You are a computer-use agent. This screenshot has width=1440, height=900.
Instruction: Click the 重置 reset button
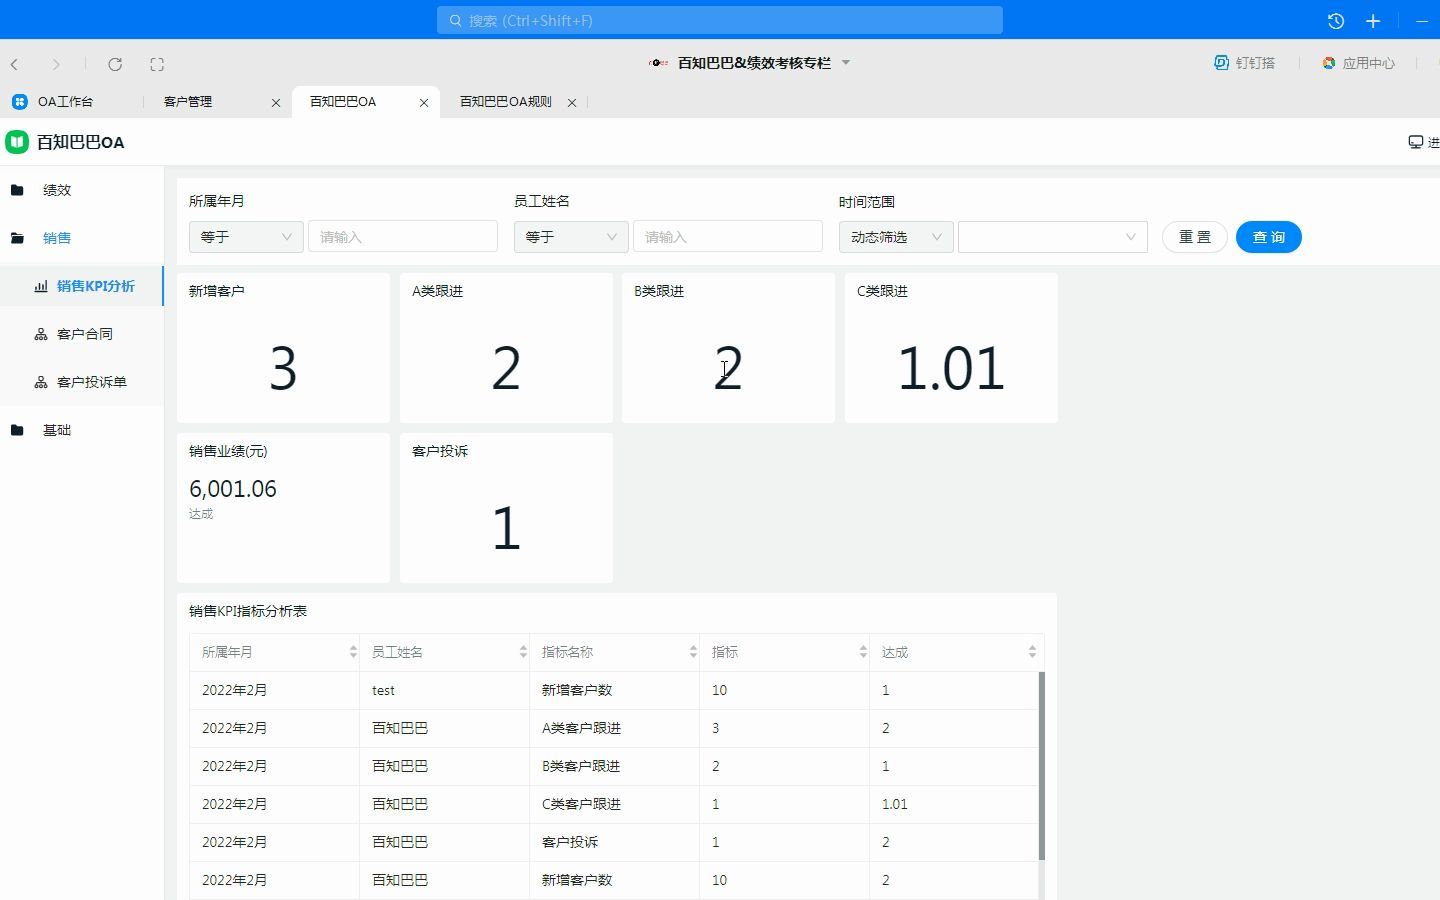point(1195,237)
